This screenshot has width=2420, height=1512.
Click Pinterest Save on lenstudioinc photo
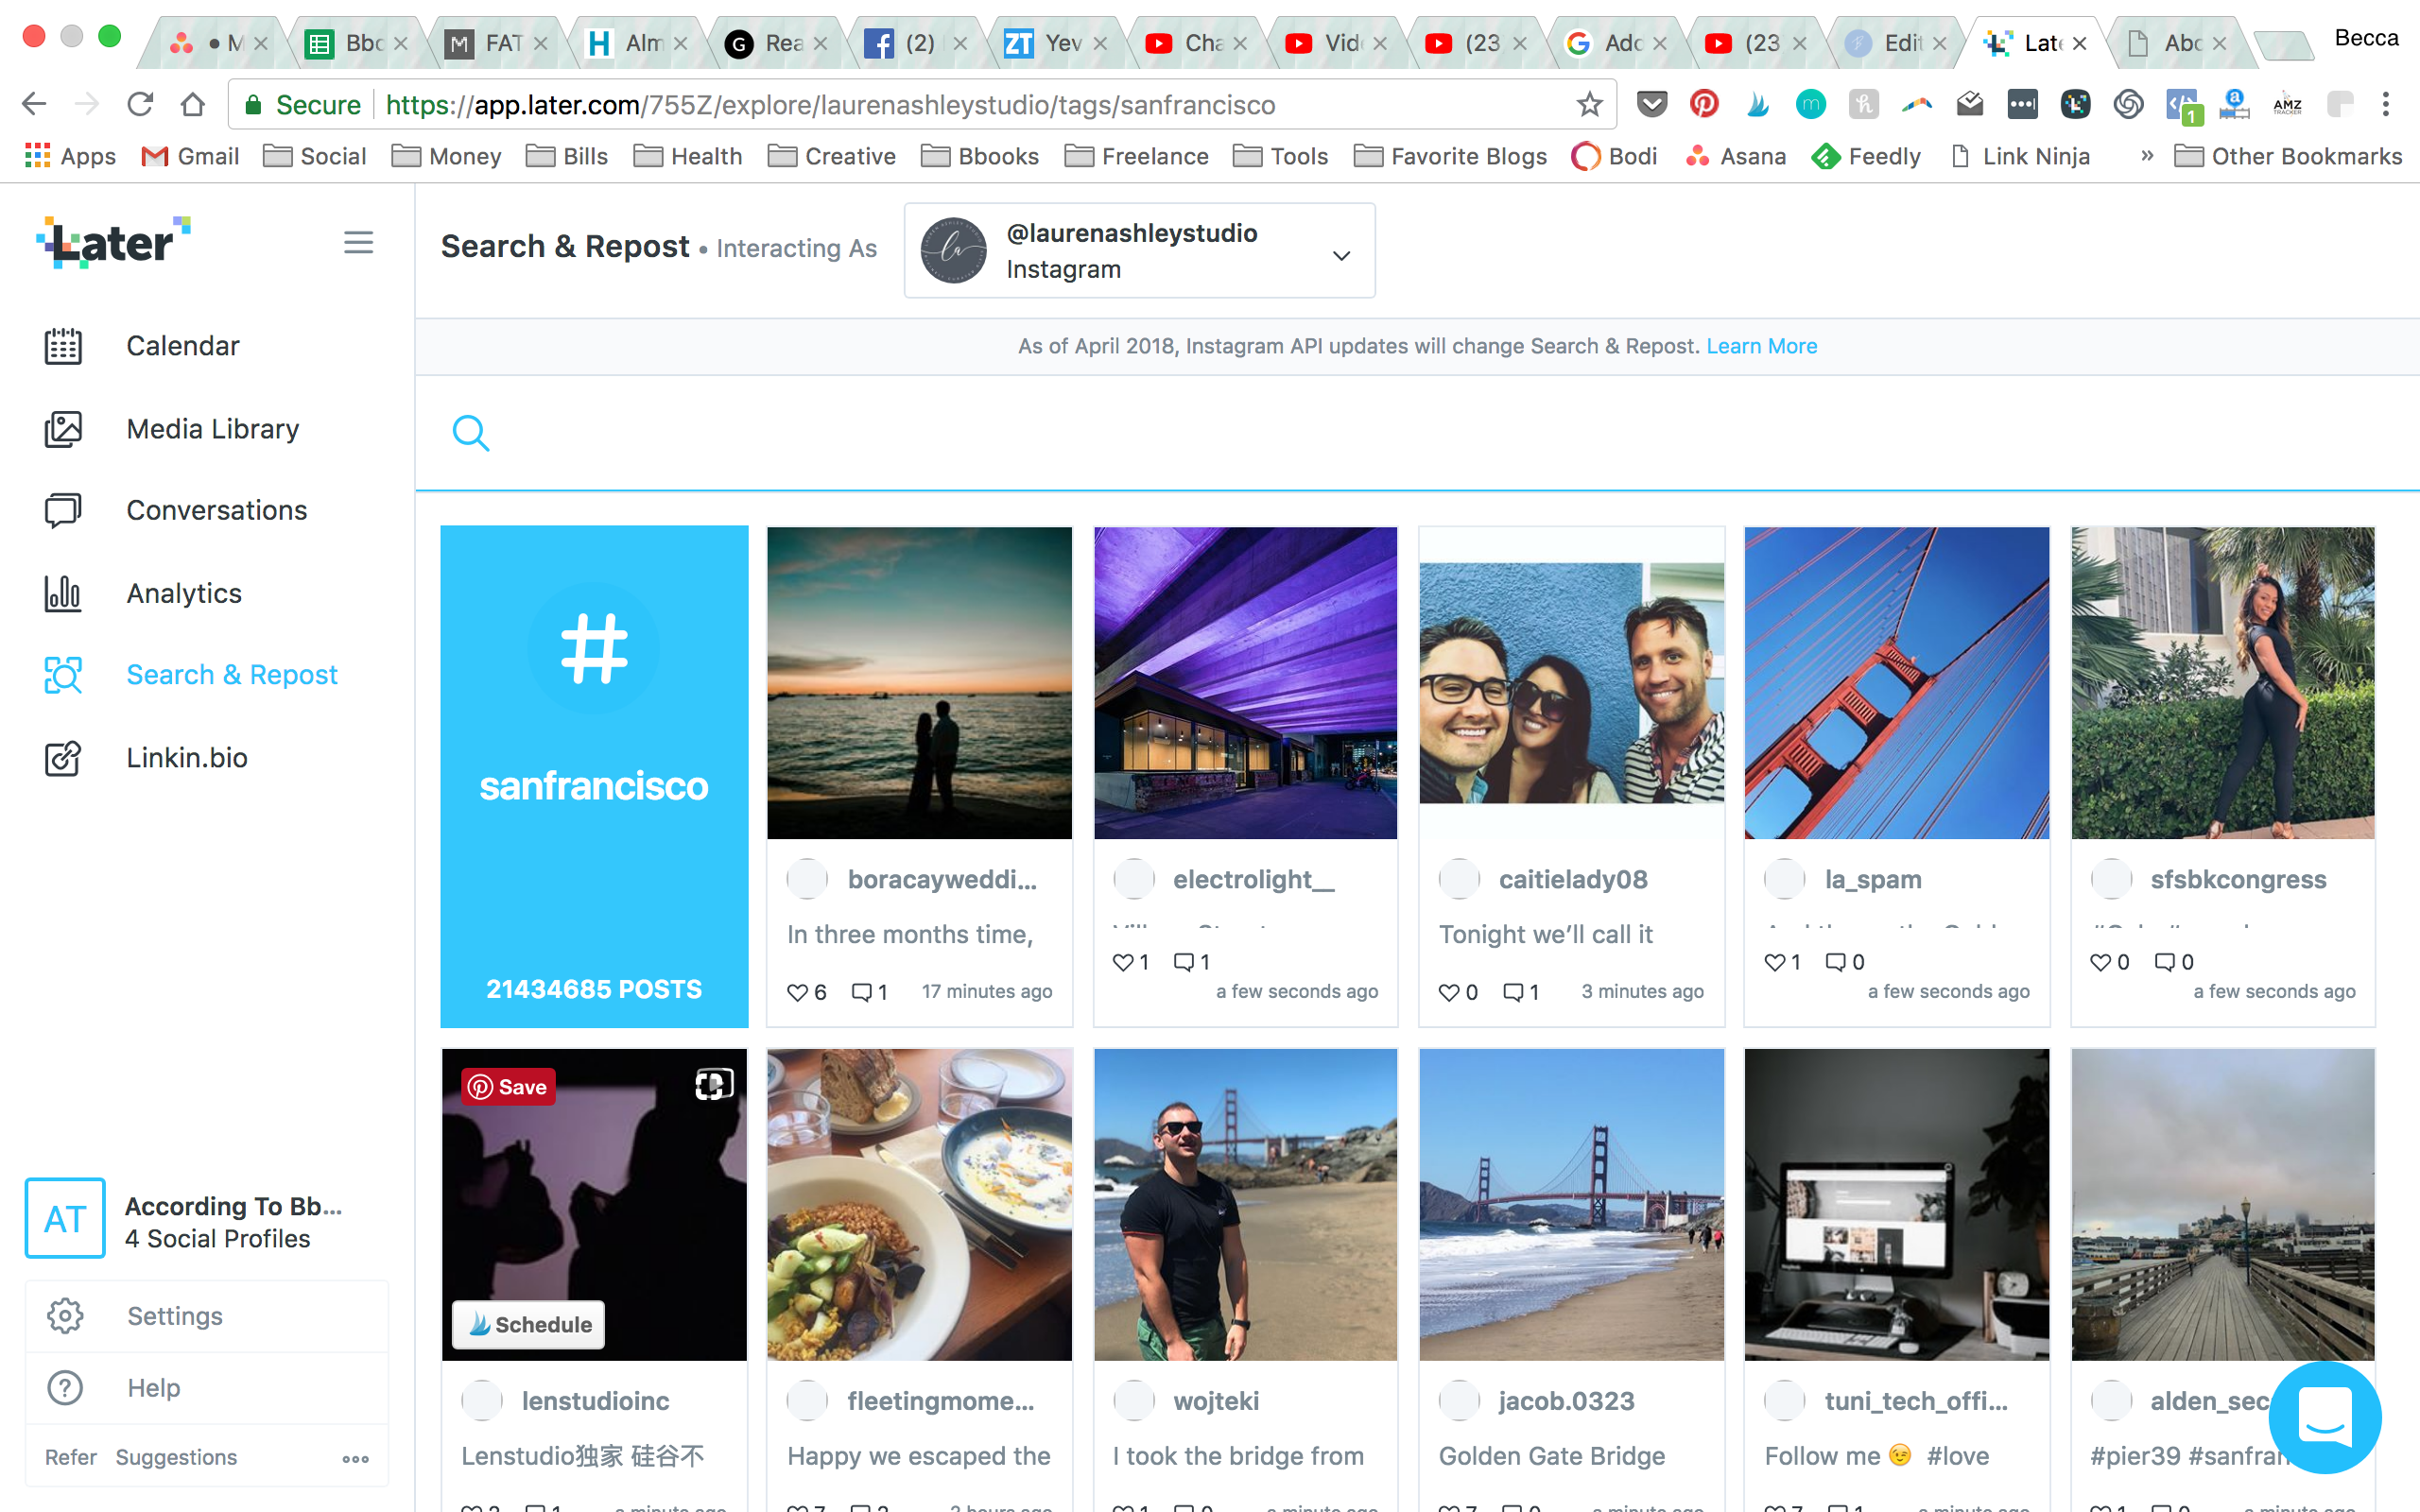508,1087
